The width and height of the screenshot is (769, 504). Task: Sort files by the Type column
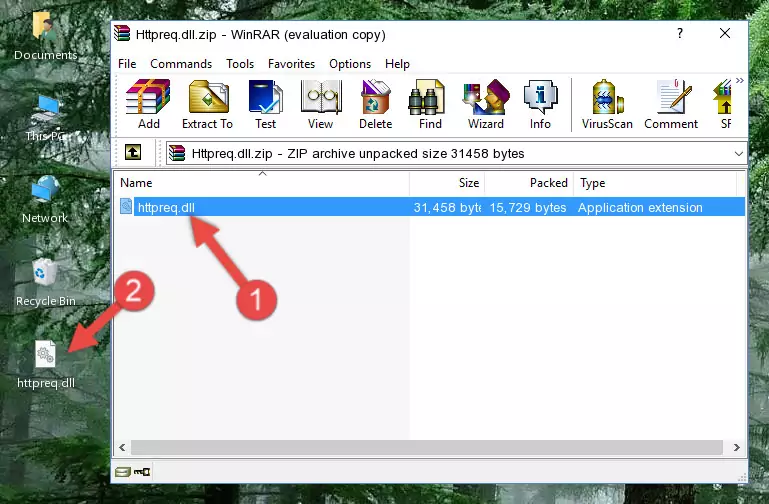(655, 183)
